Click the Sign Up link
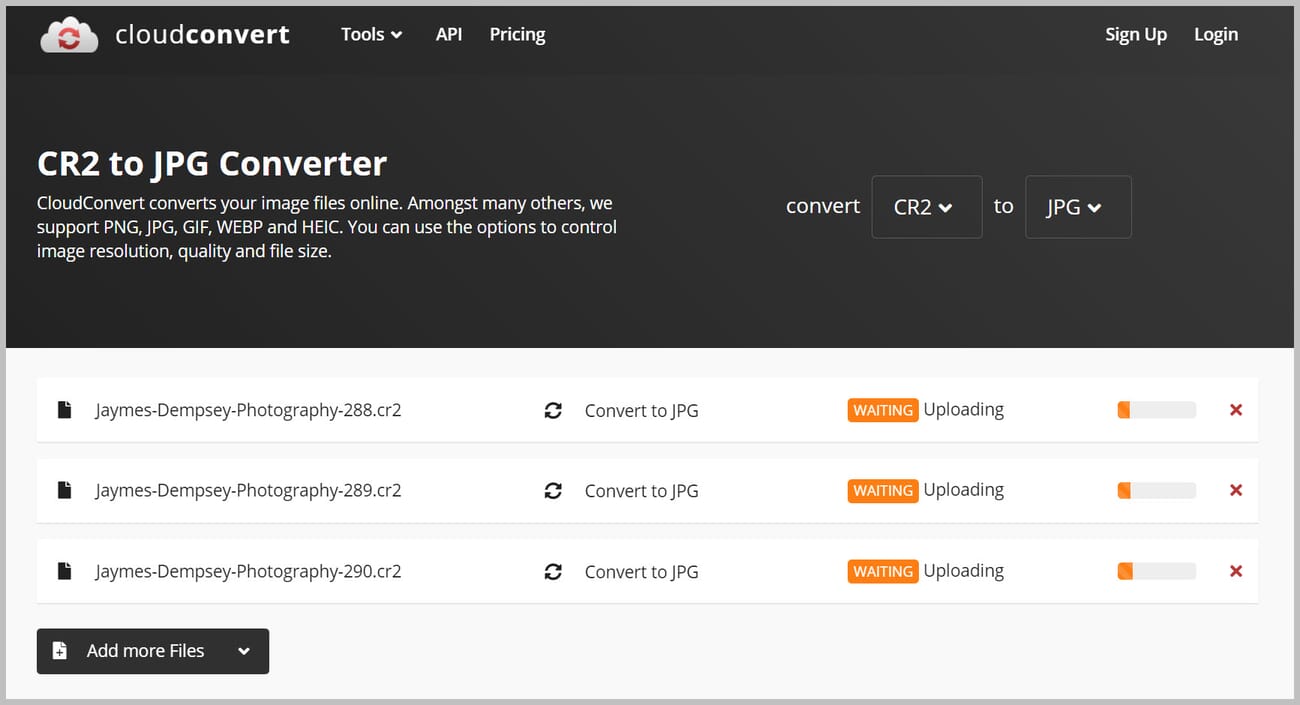 coord(1136,33)
